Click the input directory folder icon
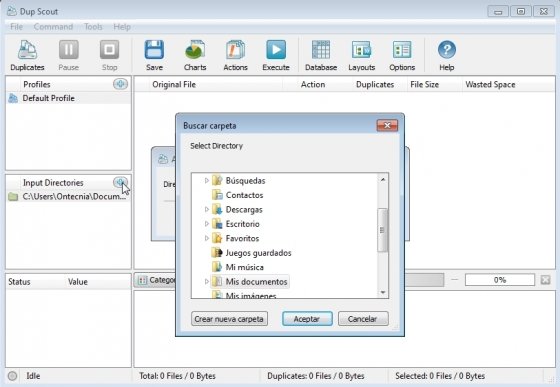Screen dimensions: 560x387 tap(13, 196)
